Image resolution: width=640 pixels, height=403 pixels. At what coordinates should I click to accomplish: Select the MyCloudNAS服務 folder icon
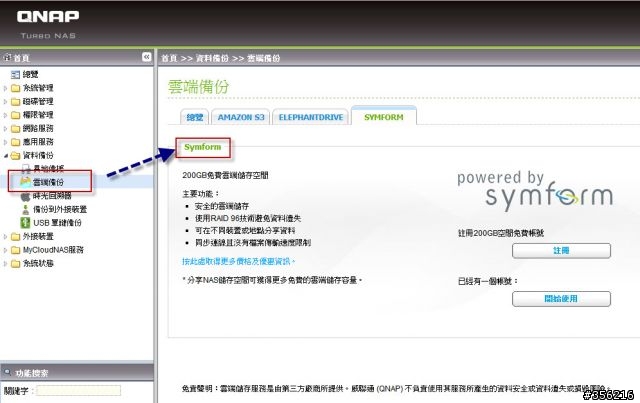pos(16,250)
